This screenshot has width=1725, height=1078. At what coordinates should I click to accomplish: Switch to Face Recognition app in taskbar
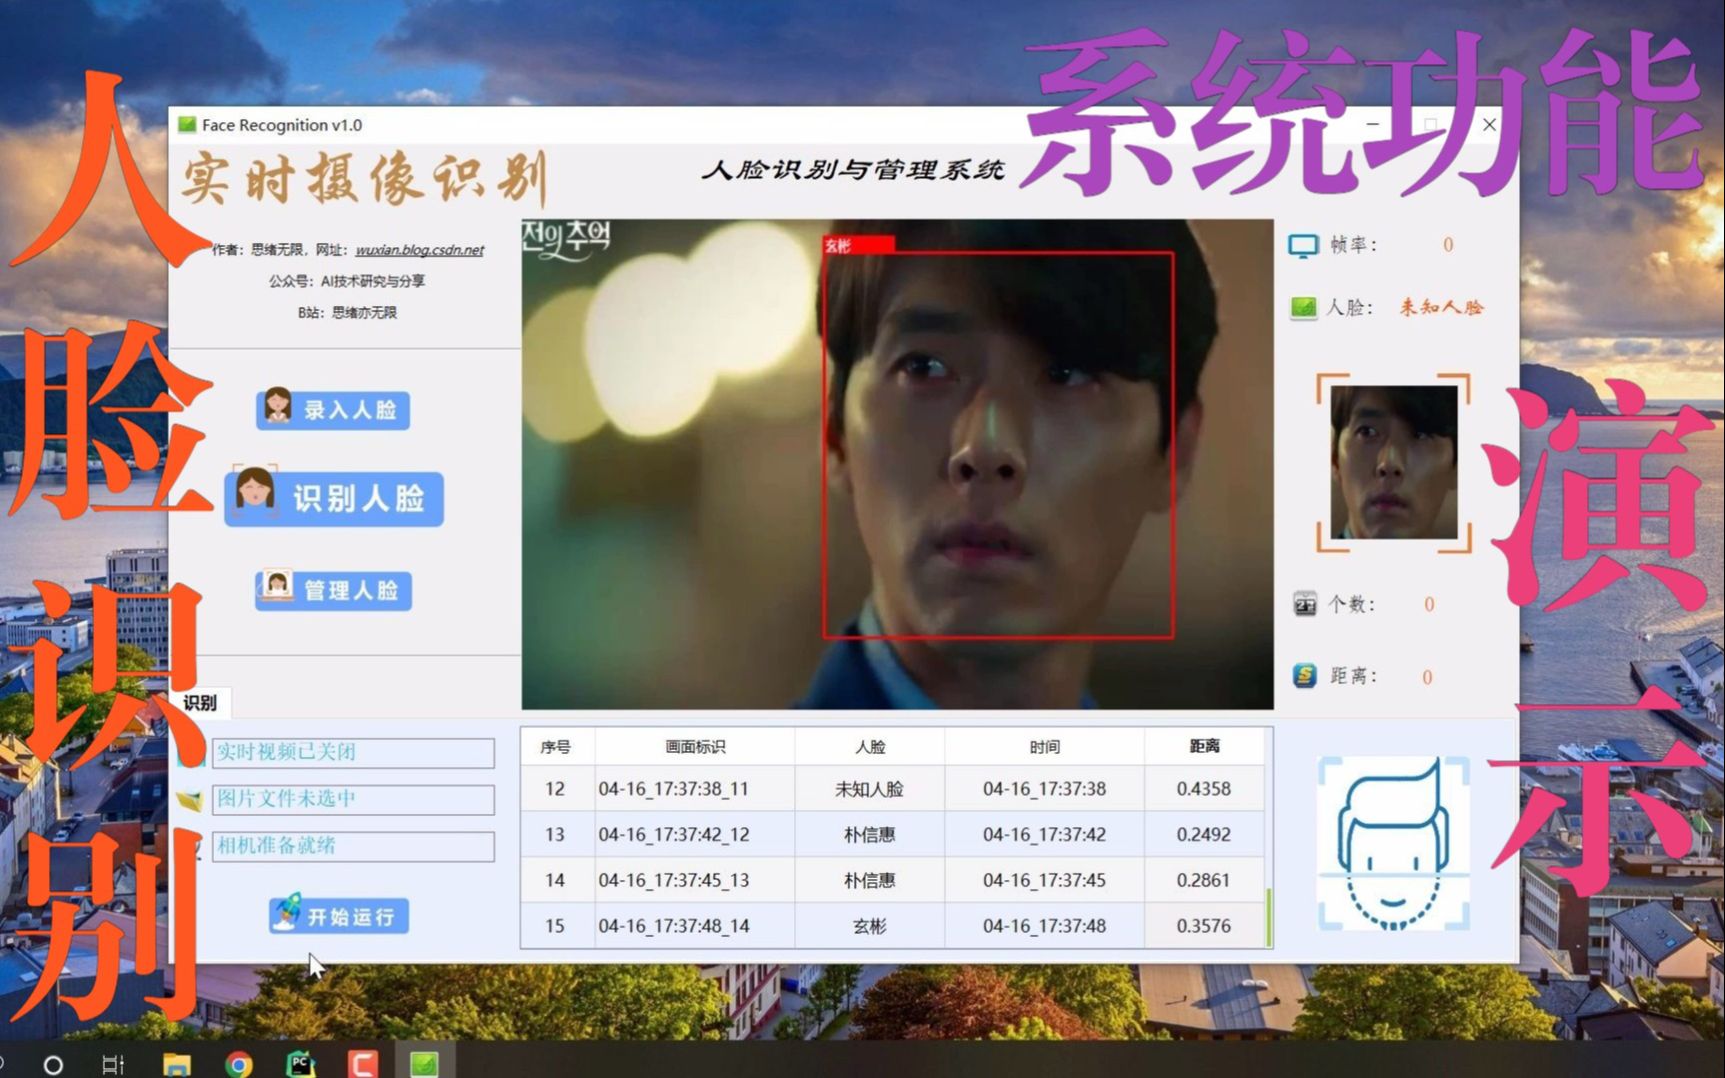pos(424,1064)
